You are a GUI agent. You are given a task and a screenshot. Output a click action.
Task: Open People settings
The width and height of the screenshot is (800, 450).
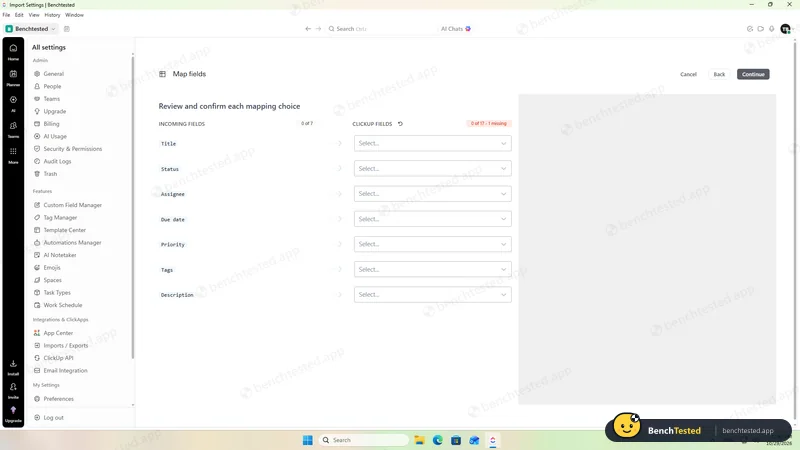pyautogui.click(x=52, y=86)
